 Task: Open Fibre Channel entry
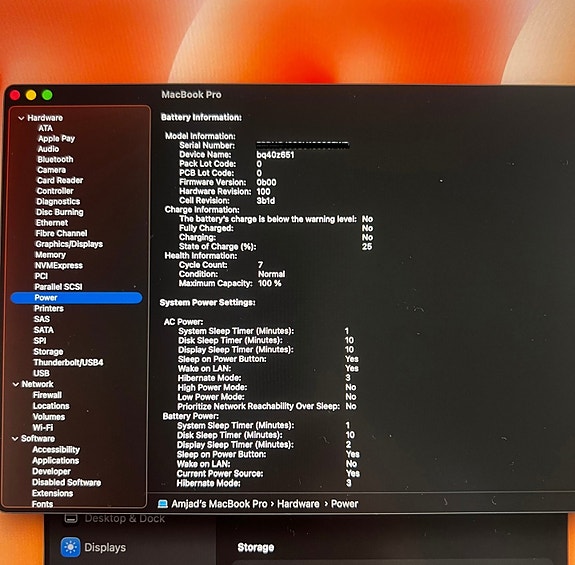61,234
